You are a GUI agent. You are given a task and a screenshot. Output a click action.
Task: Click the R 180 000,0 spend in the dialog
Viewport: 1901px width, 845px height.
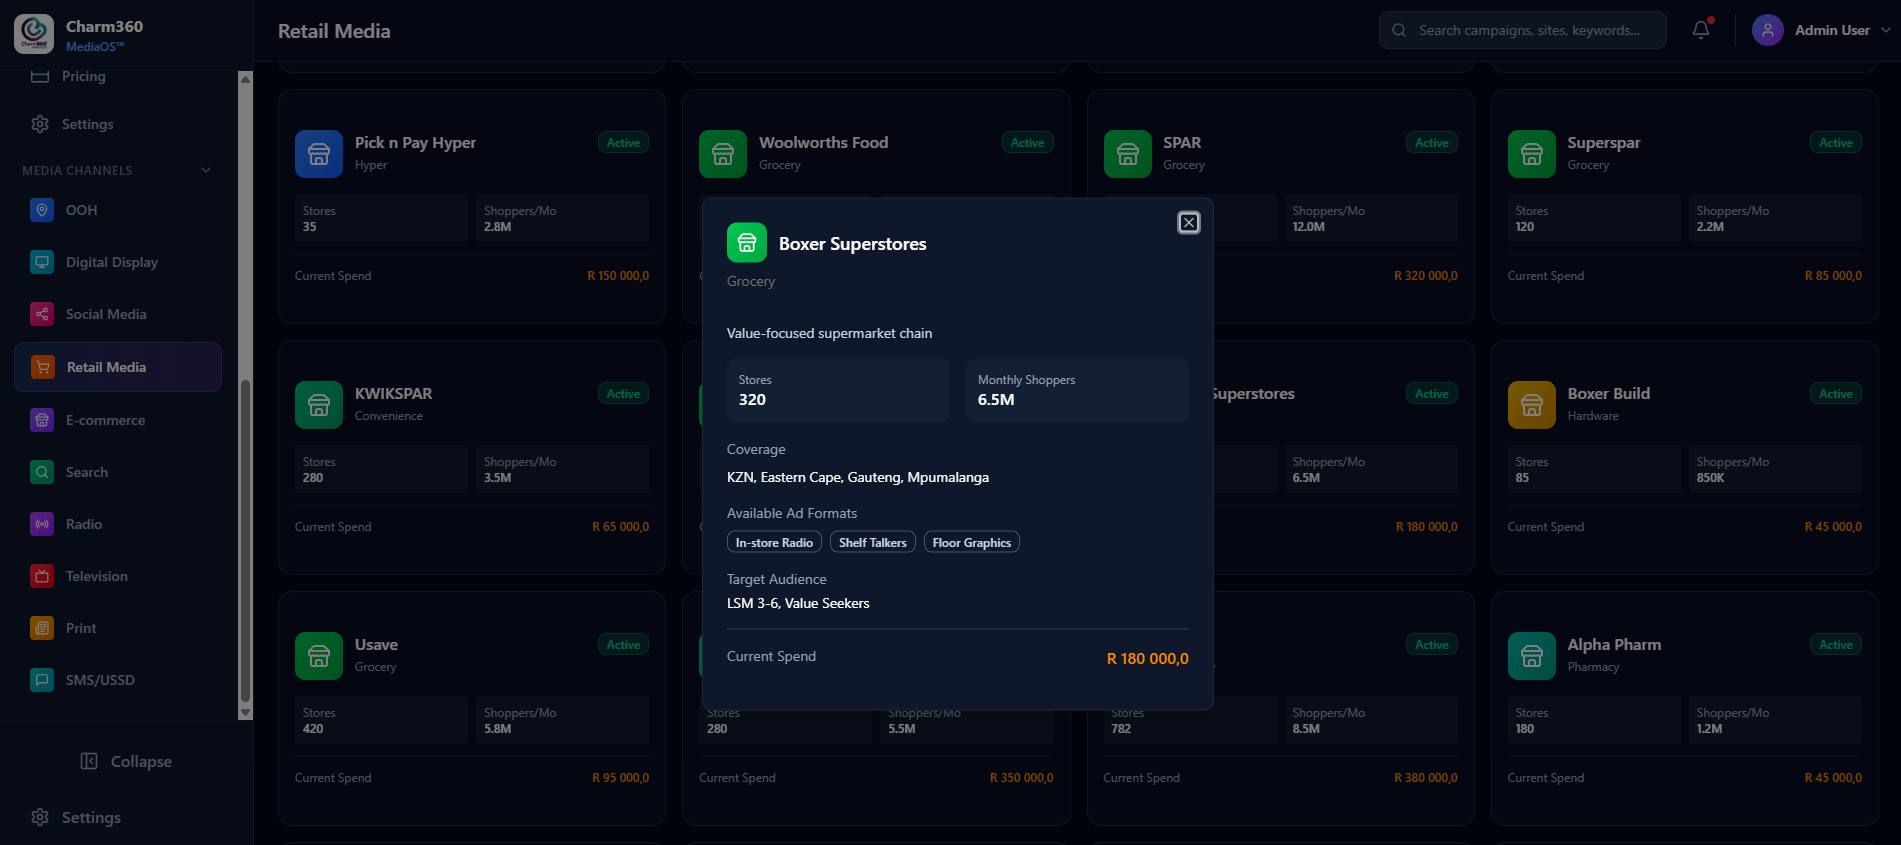(1148, 659)
